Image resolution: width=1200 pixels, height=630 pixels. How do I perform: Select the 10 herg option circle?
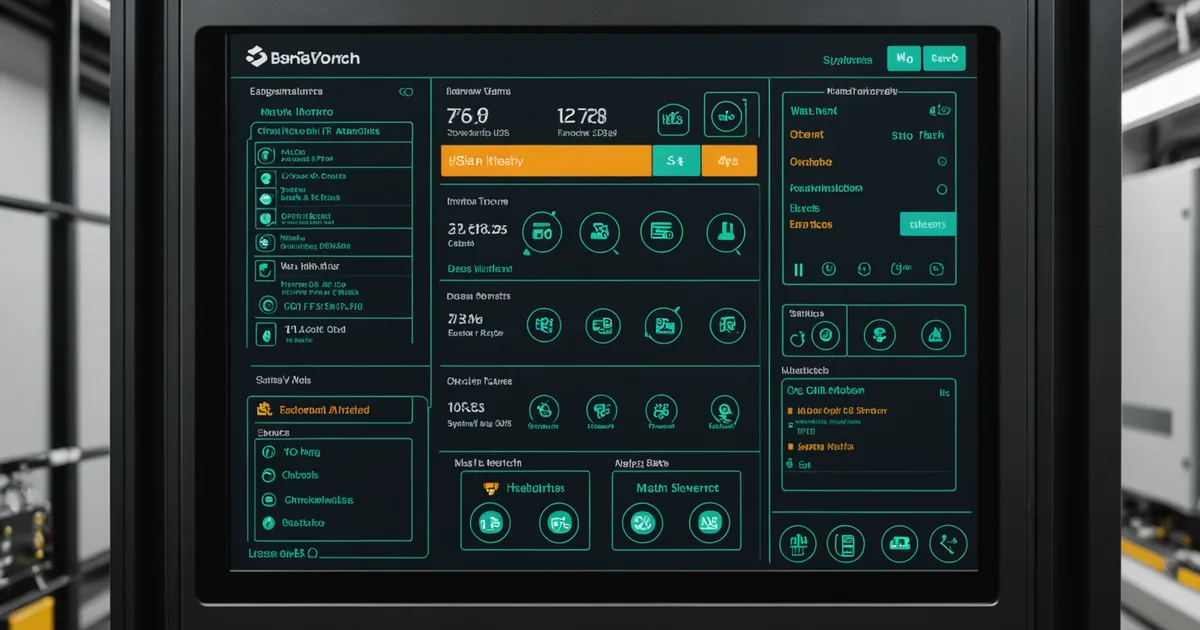268,452
